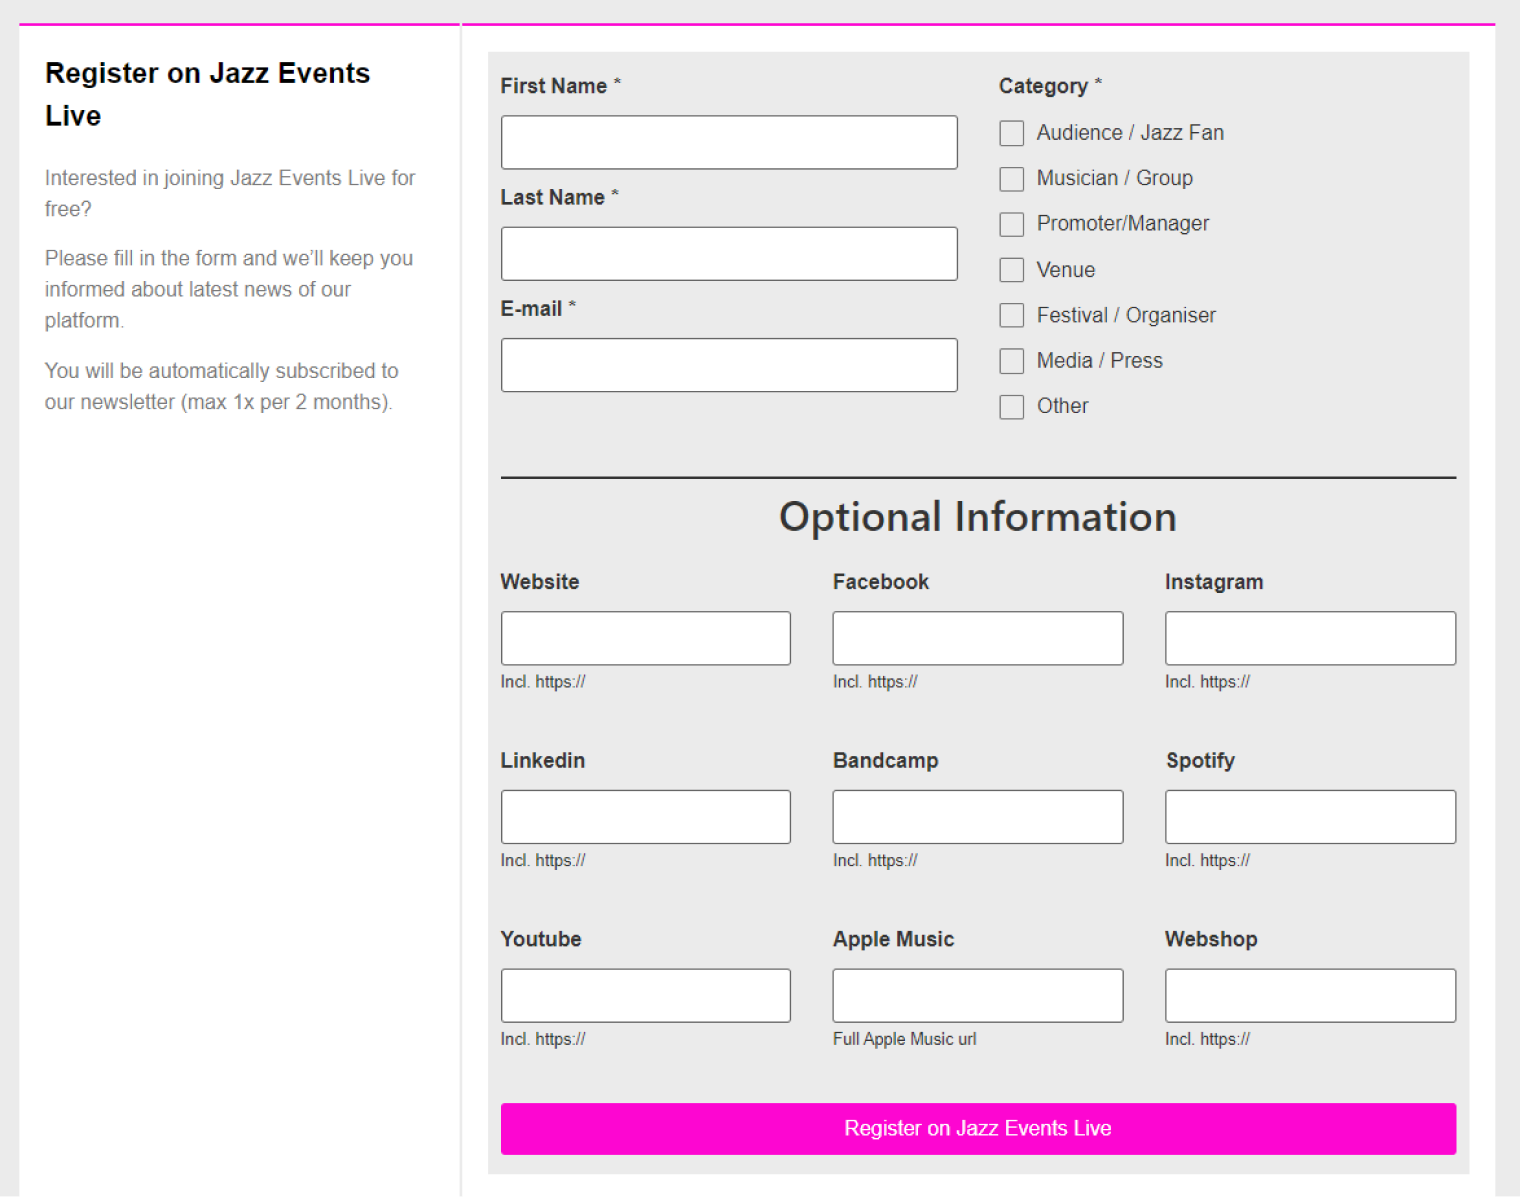Select the Promoter/Manager category
Screen dimensions: 1520x1197
click(1011, 224)
